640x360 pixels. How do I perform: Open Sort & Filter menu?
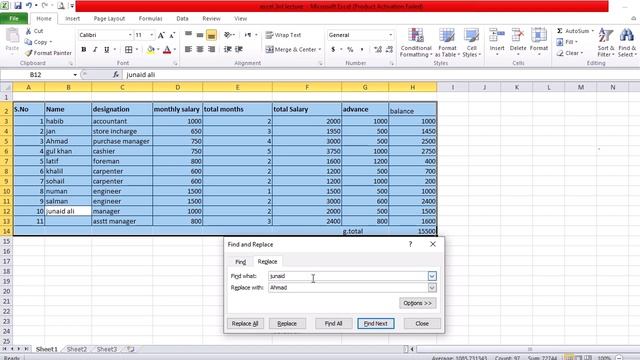[x=606, y=42]
